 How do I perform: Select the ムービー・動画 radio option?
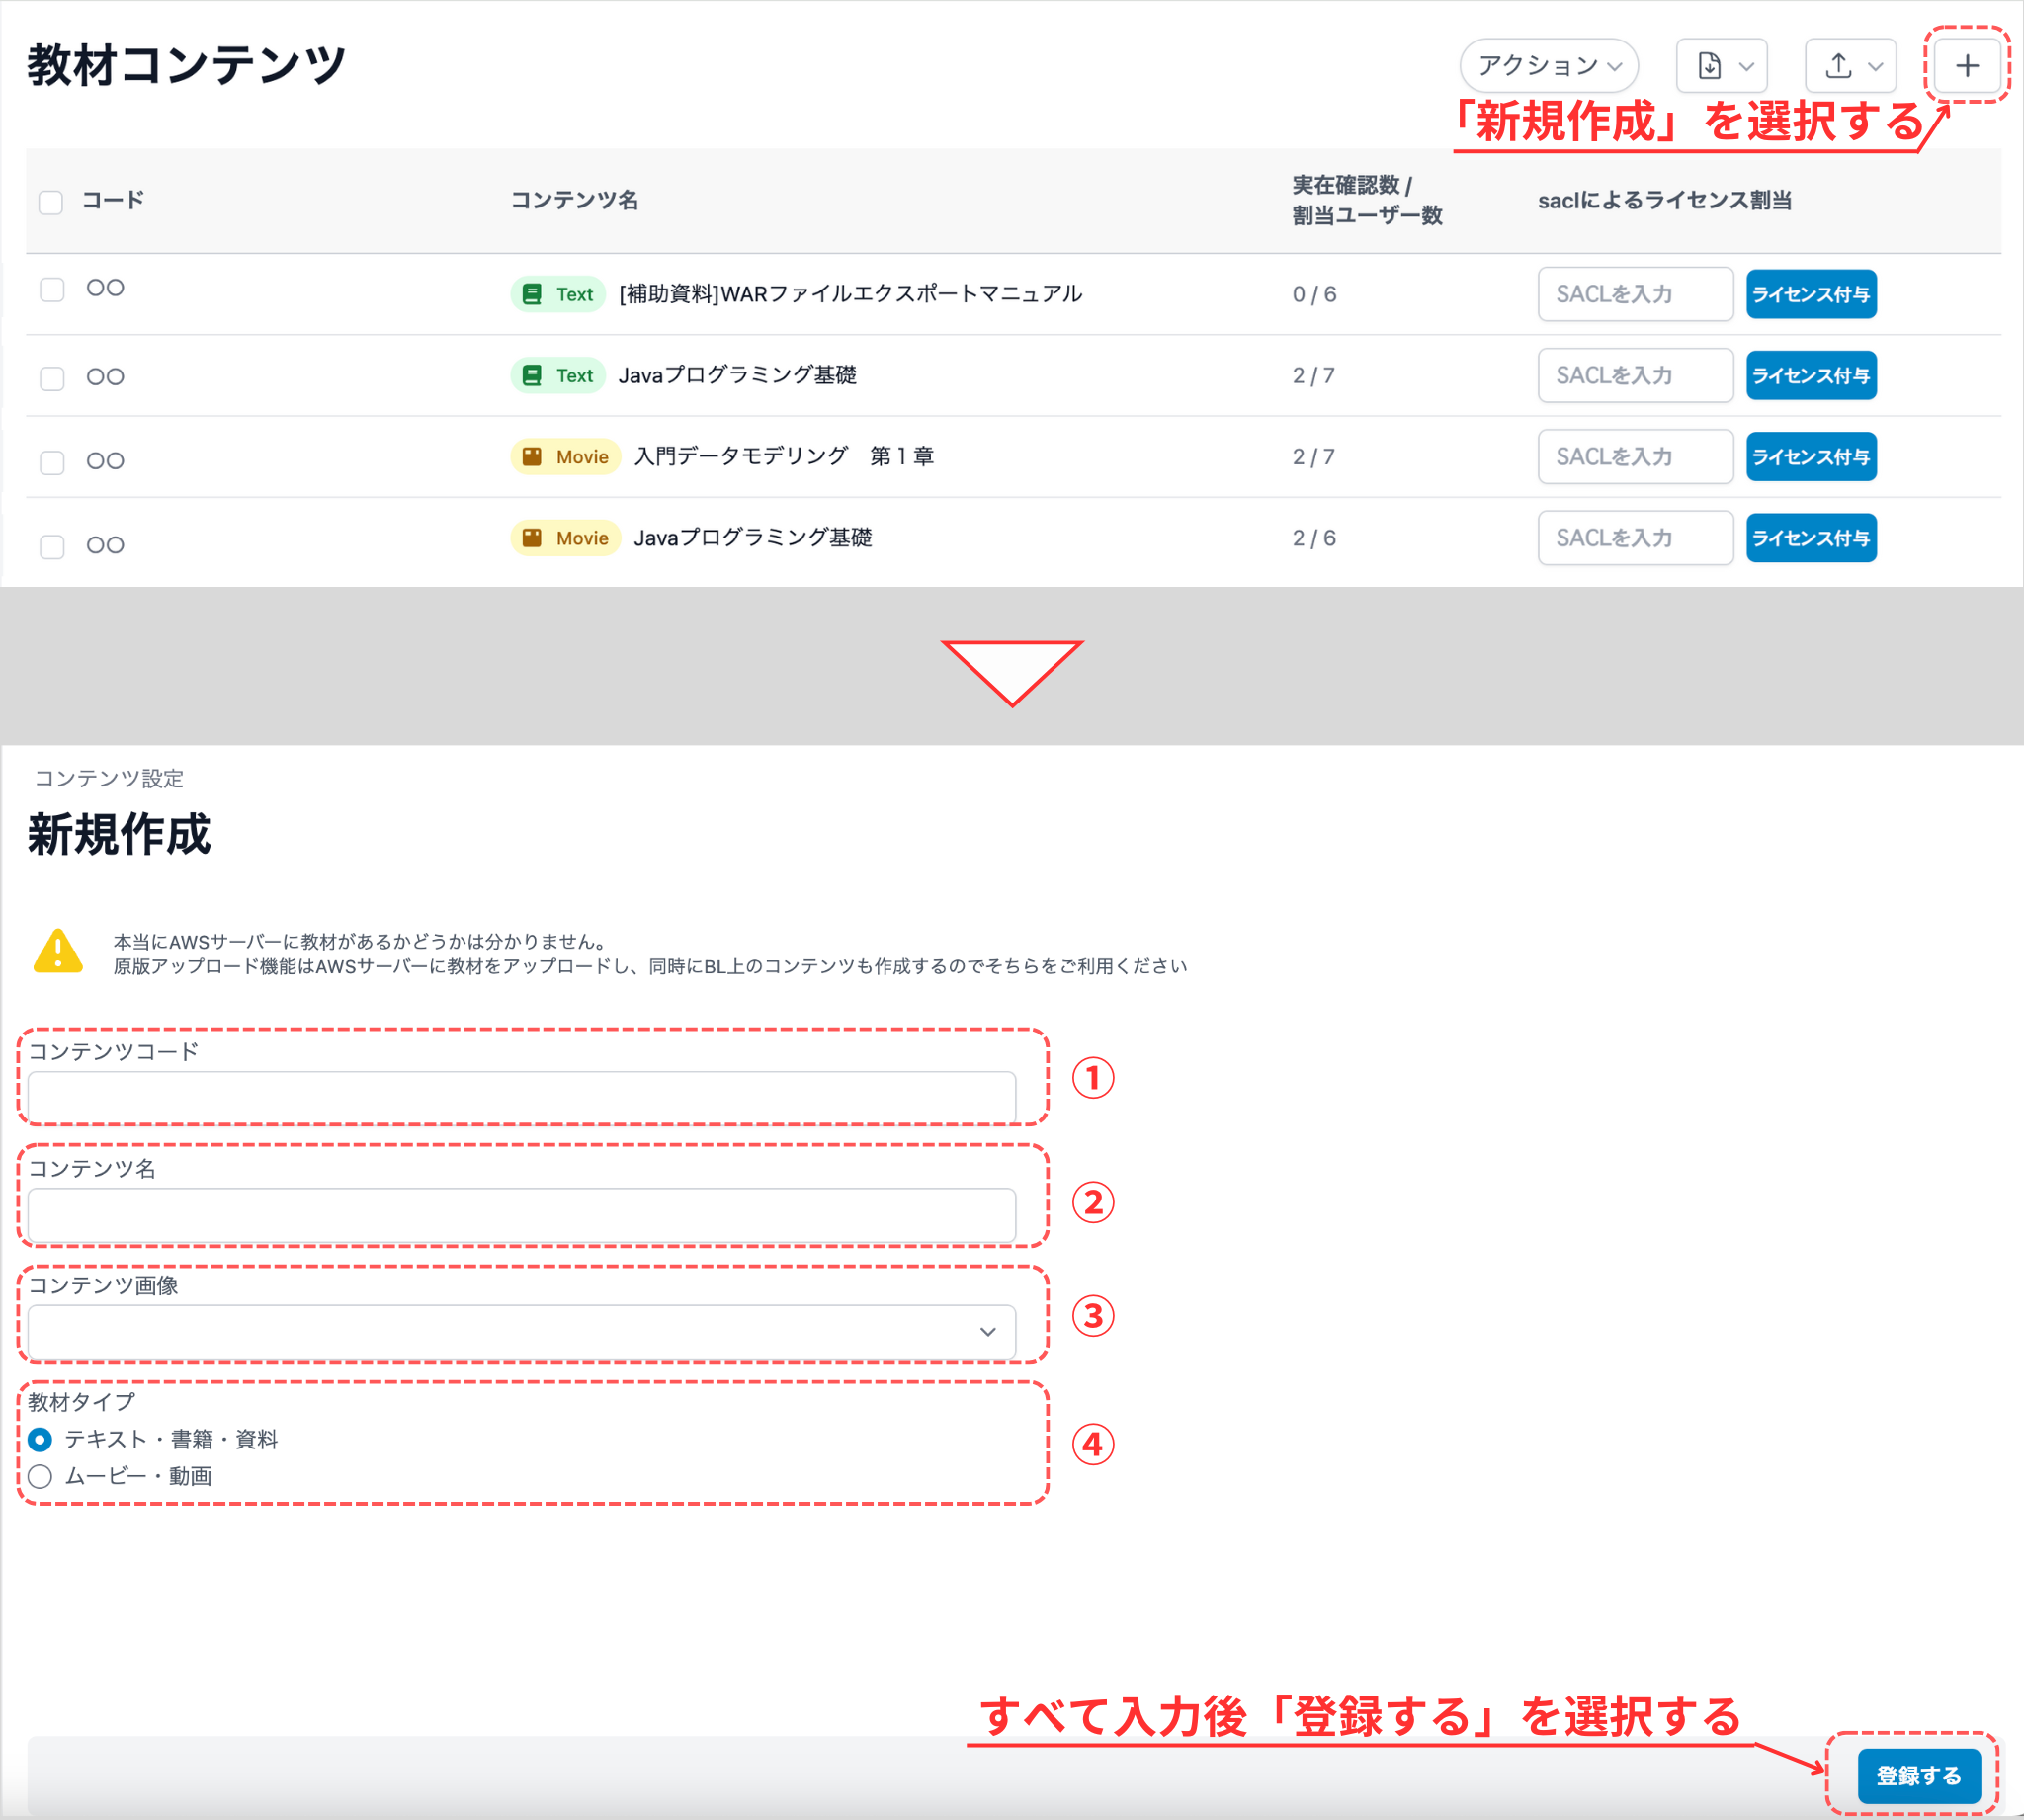40,1476
